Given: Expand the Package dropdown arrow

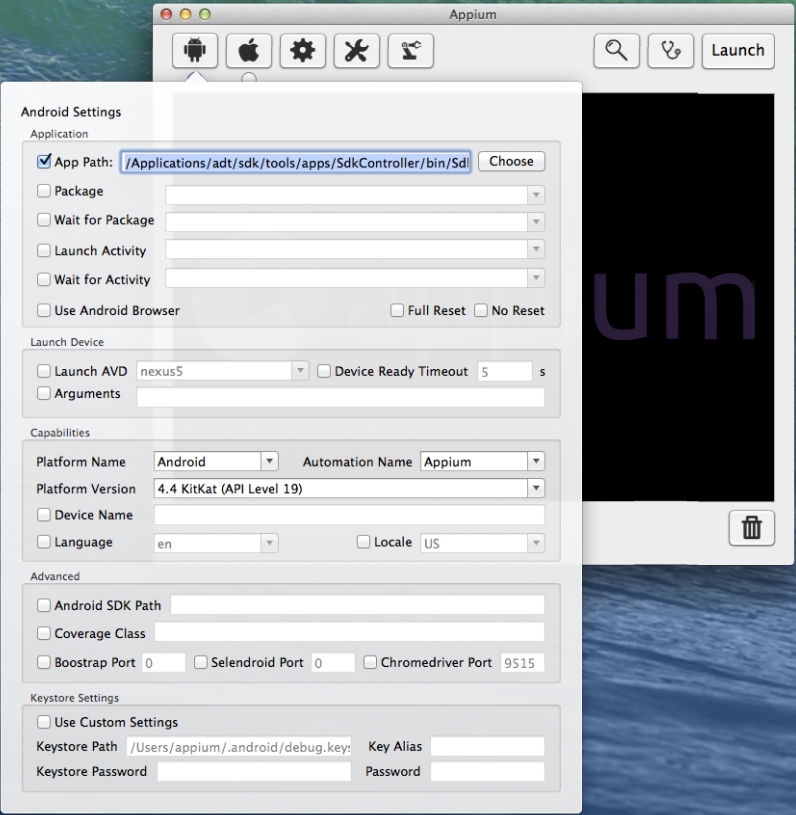Looking at the screenshot, I should [536, 195].
